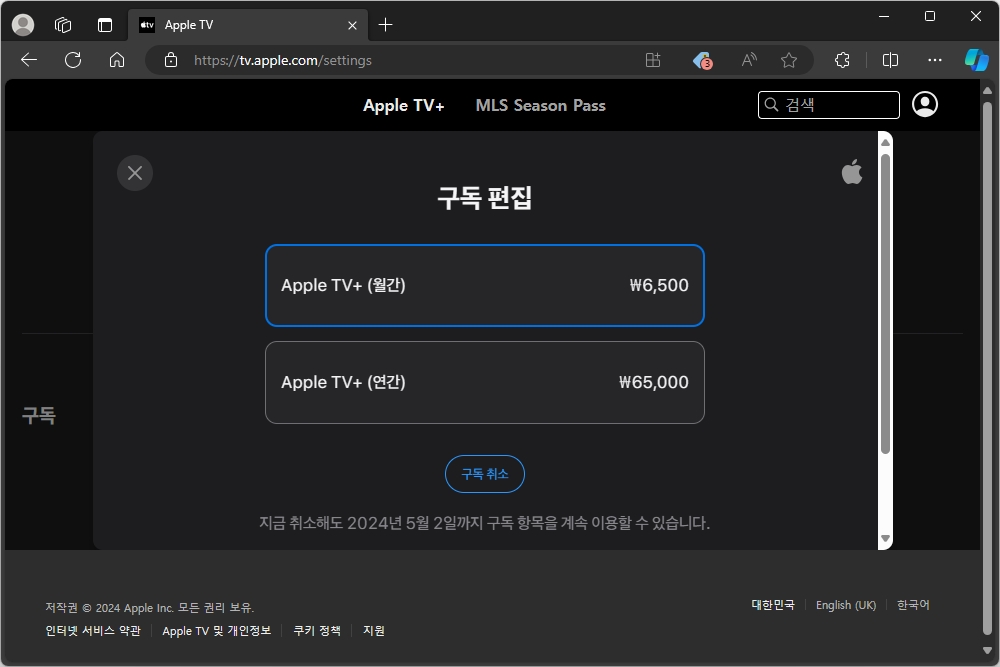This screenshot has height=667, width=1000.
Task: Click the search magnifier icon
Action: (772, 105)
